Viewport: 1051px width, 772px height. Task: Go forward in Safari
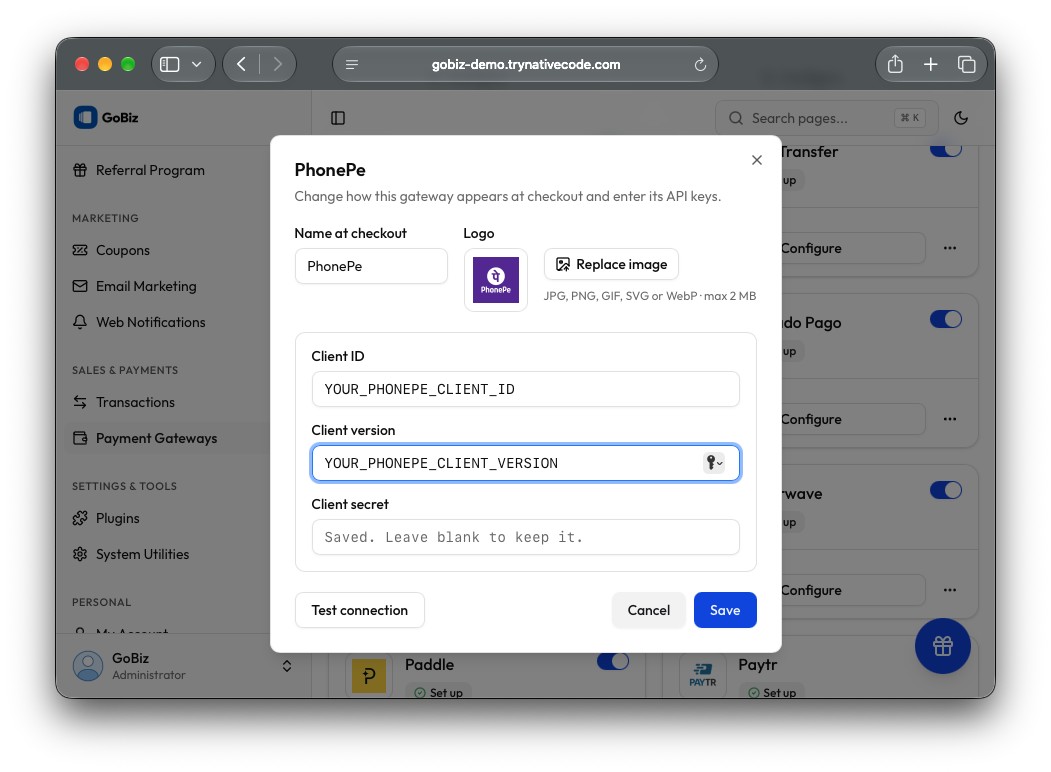pos(277,64)
